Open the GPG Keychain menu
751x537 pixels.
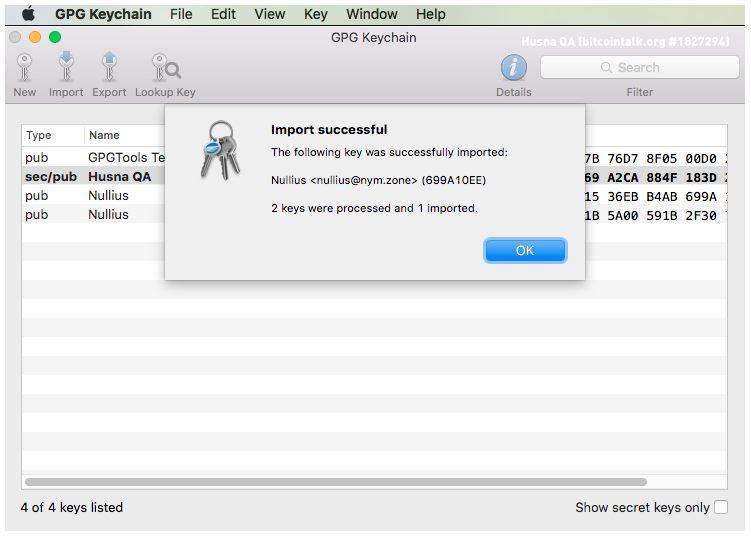point(103,14)
